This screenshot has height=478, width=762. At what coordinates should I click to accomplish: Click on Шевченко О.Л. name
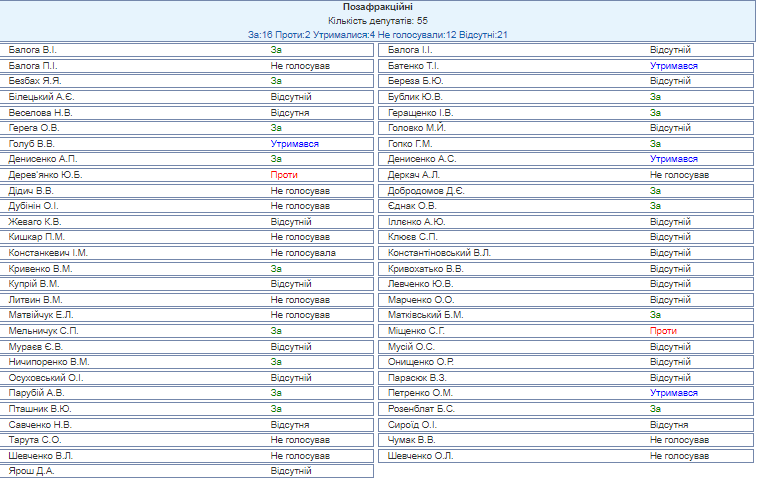[x=420, y=456]
